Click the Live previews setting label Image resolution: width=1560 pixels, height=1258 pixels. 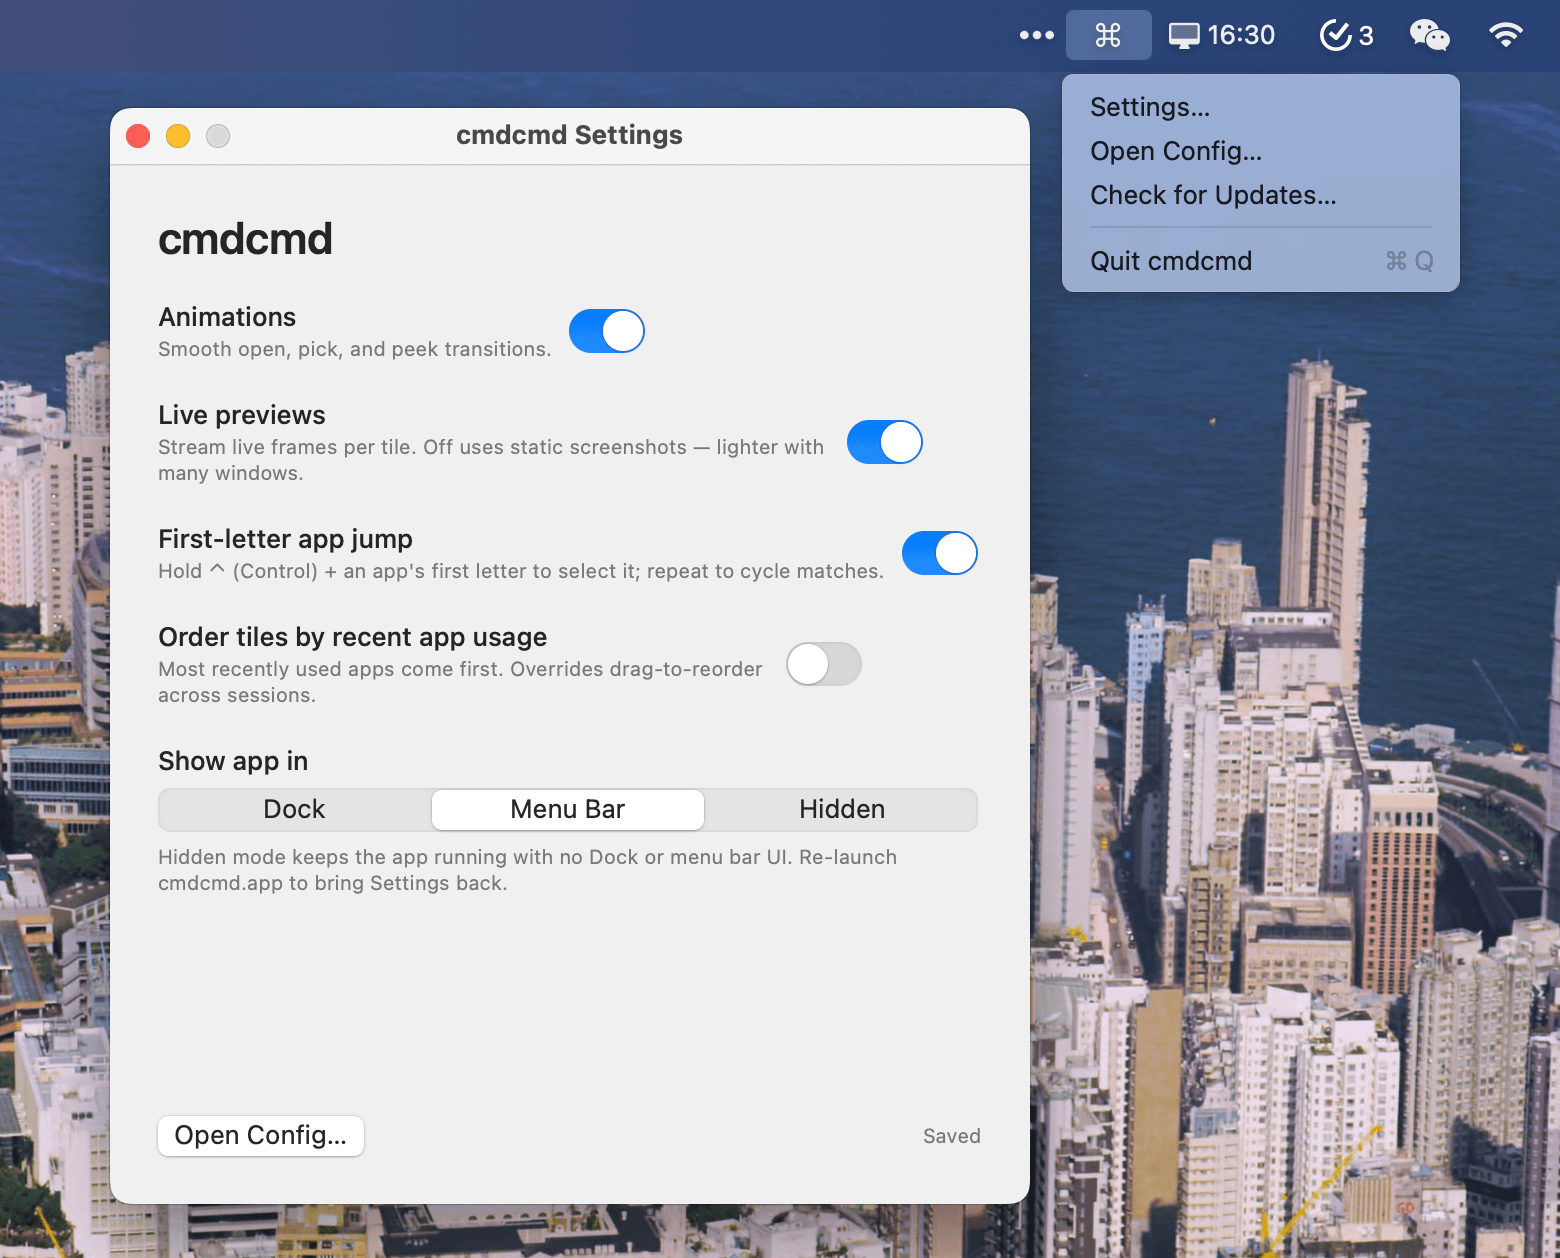click(242, 415)
